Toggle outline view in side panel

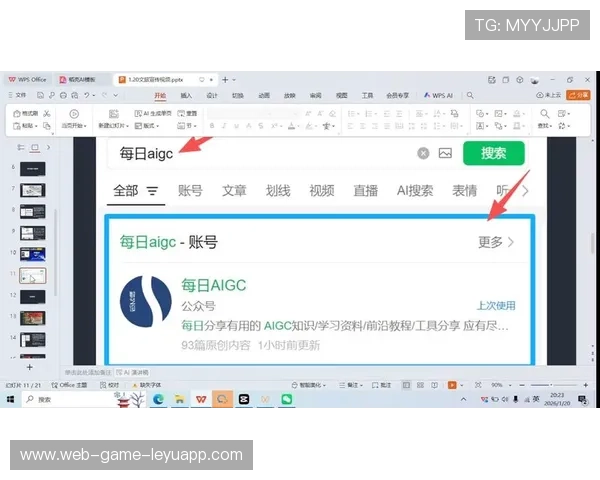click(x=21, y=147)
